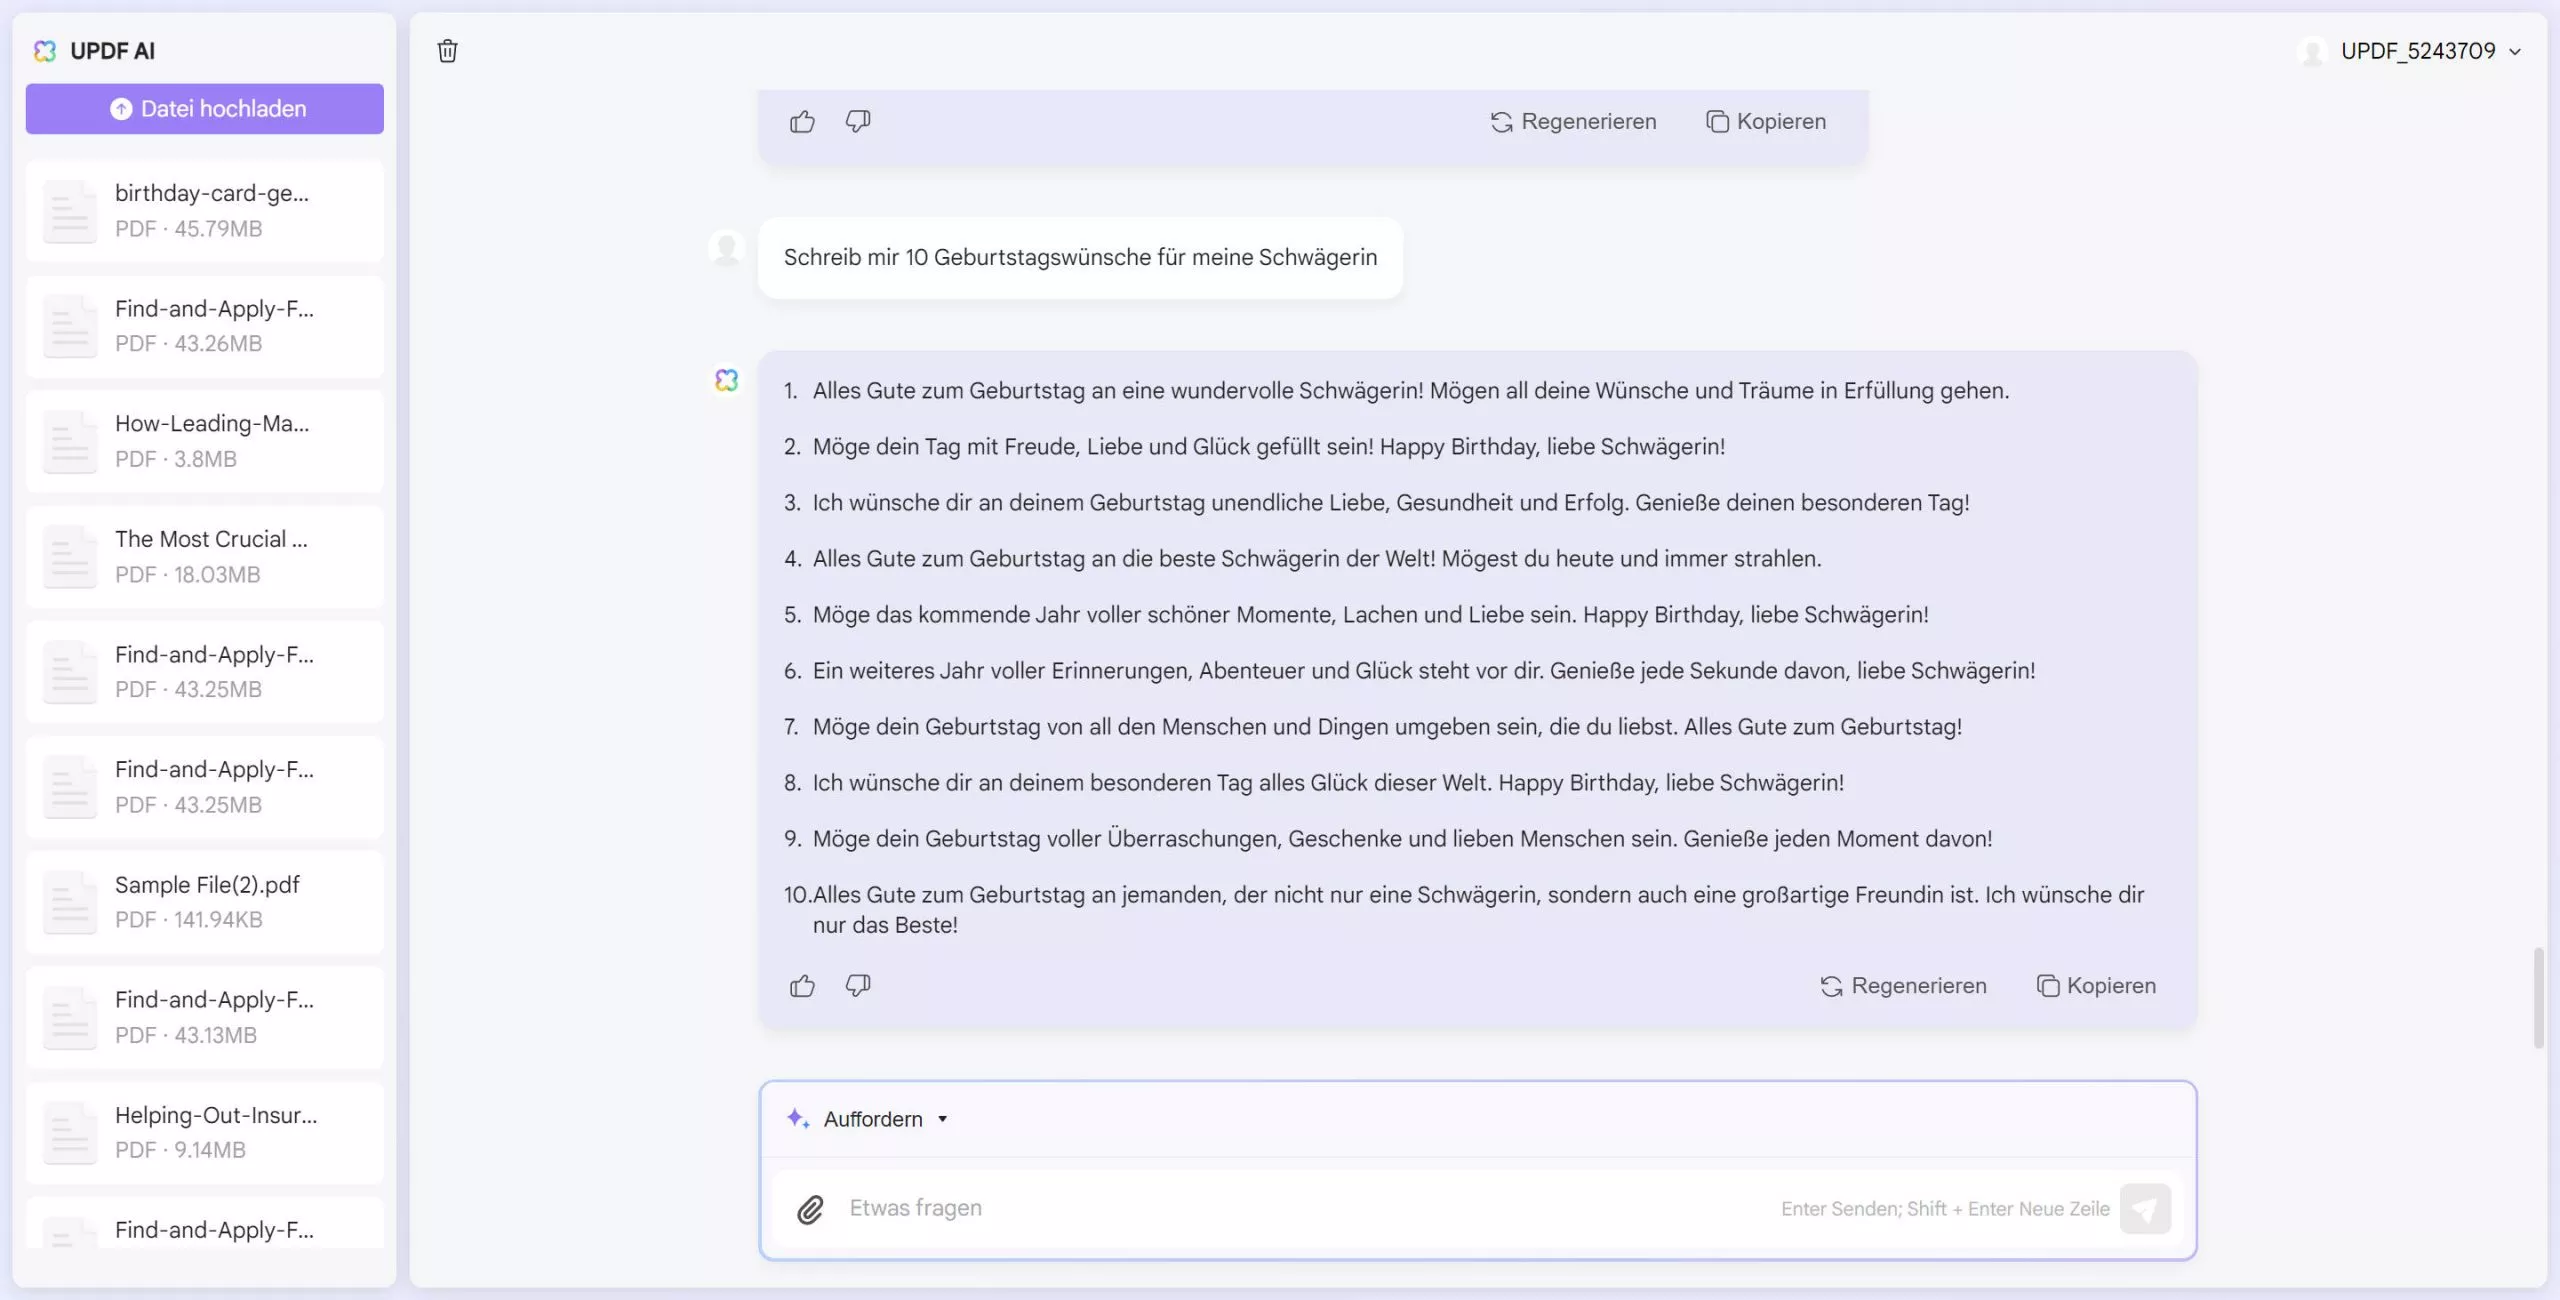Click the document icon of Helping-Out-Insur...
This screenshot has height=1300, width=2560.
[x=70, y=1133]
